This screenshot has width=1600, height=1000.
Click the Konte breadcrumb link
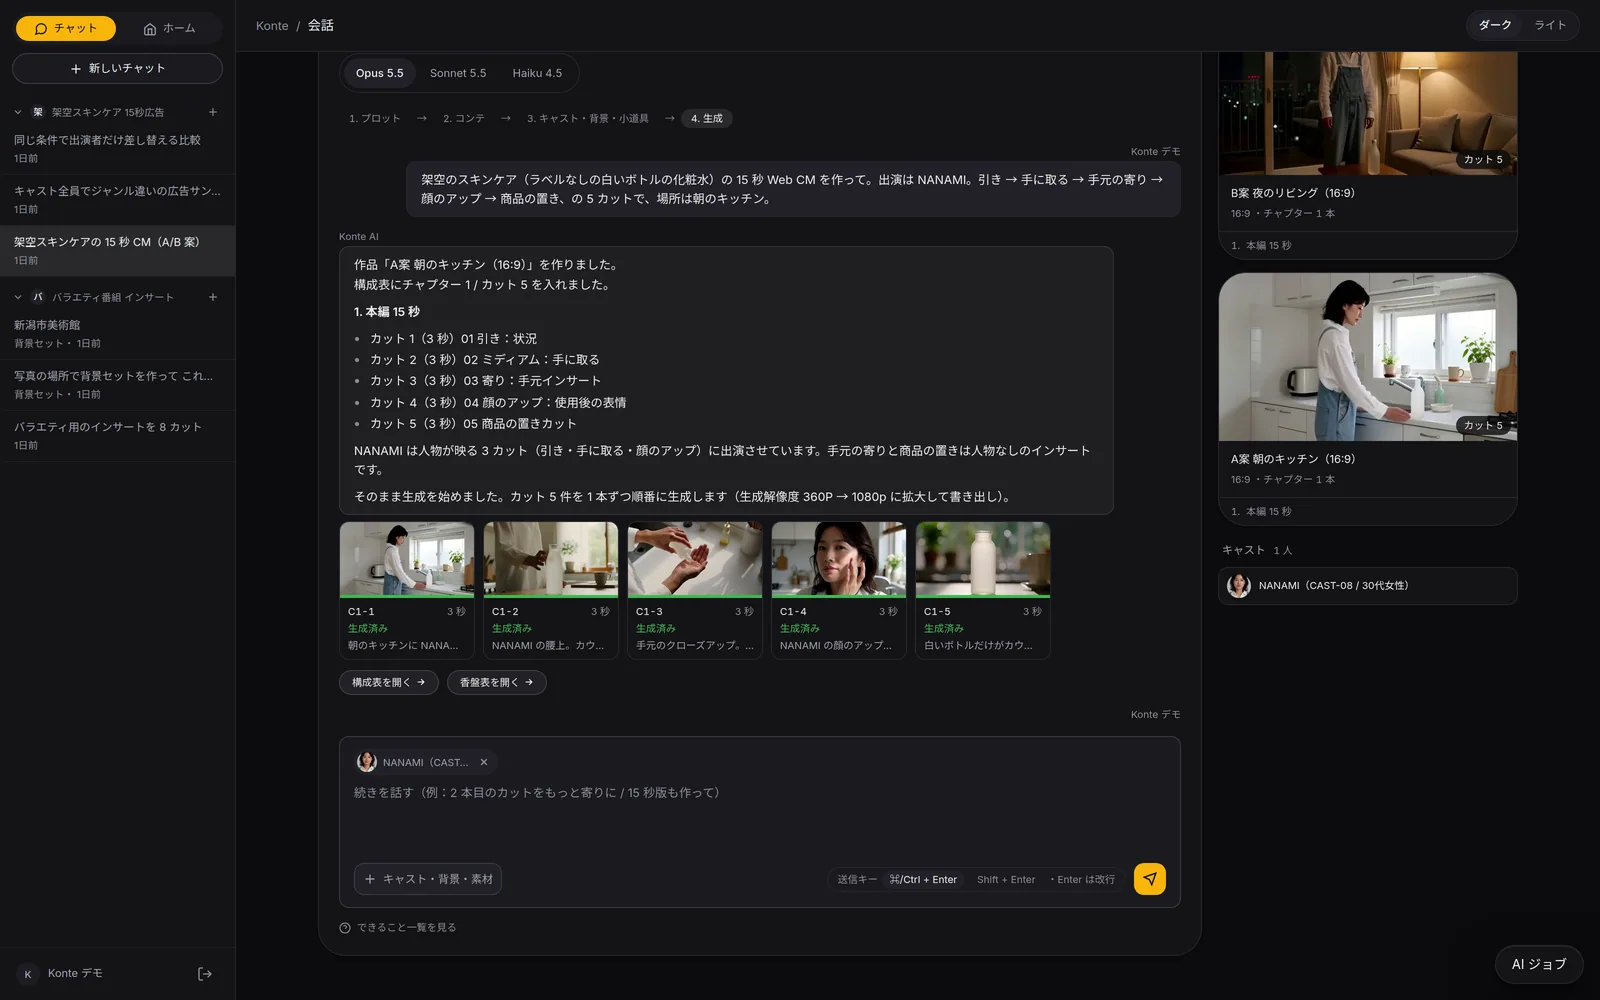pyautogui.click(x=272, y=26)
